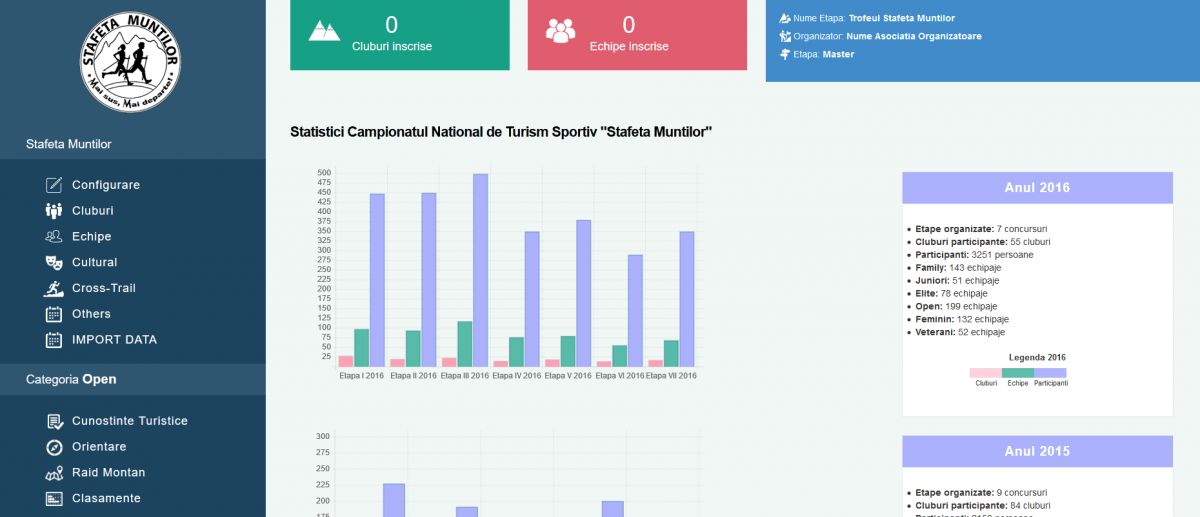Click Cluburi participante: 55 cluburi line
Image resolution: width=1200 pixels, height=517 pixels.
pos(982,241)
